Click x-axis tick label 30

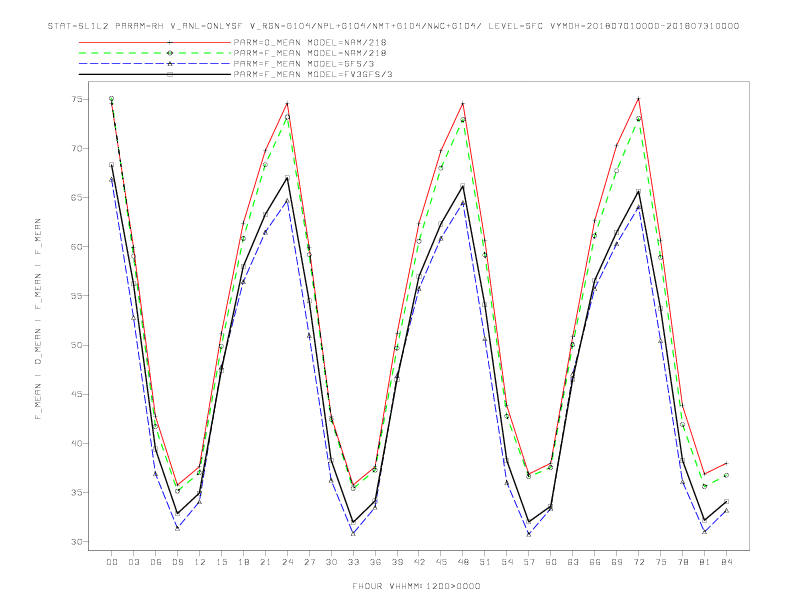331,562
